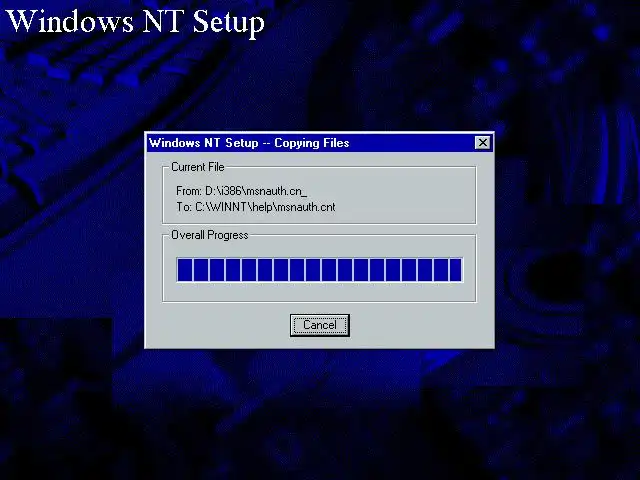Click the Cancel button
640x480 pixels.
(x=320, y=325)
